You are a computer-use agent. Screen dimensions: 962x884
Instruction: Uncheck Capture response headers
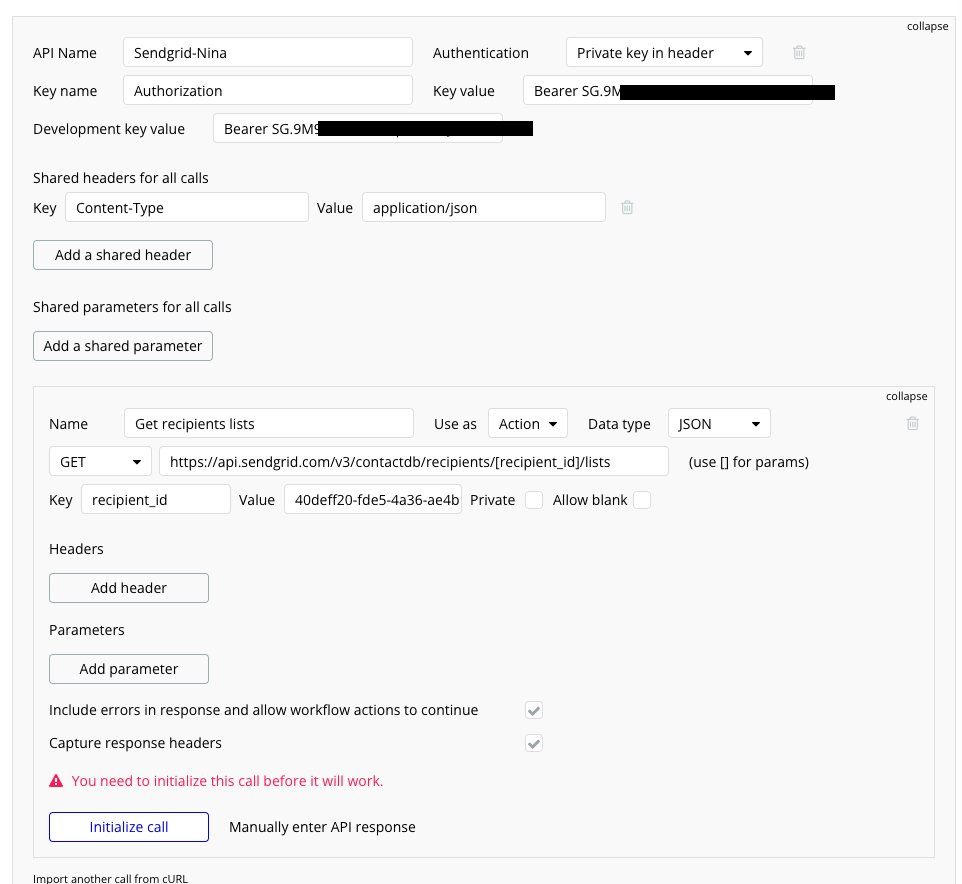pyautogui.click(x=534, y=743)
